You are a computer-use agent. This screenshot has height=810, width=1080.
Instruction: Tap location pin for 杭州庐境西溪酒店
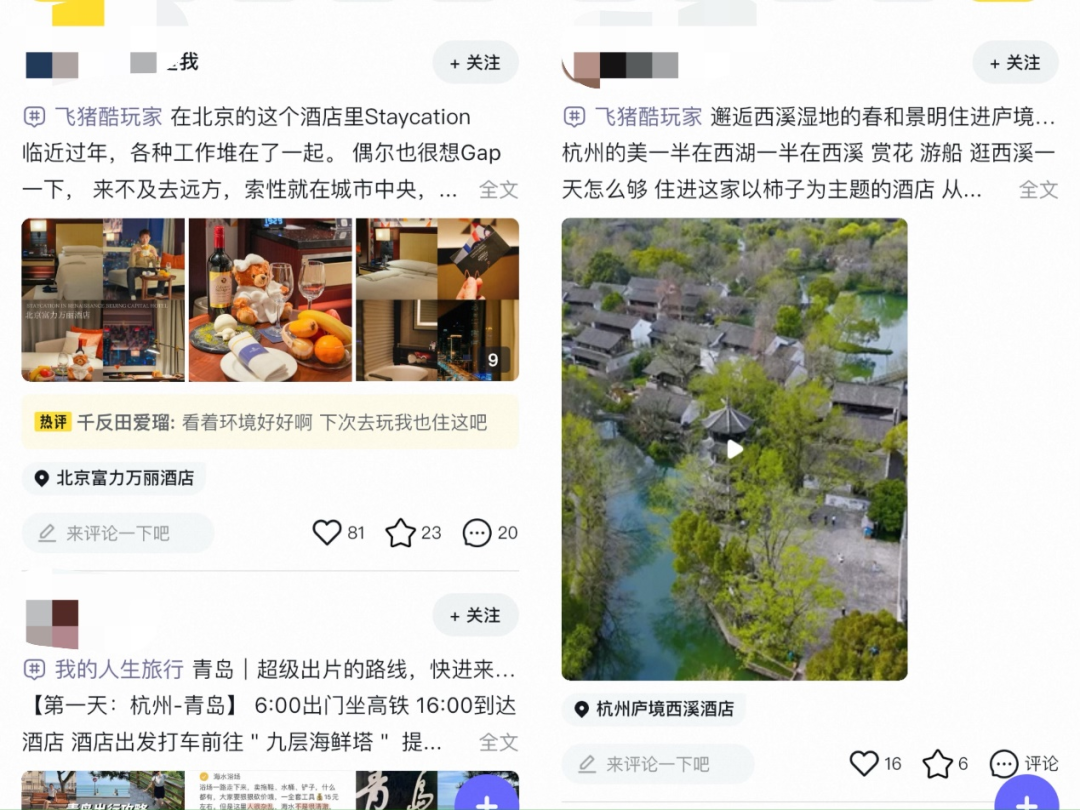[x=654, y=709]
